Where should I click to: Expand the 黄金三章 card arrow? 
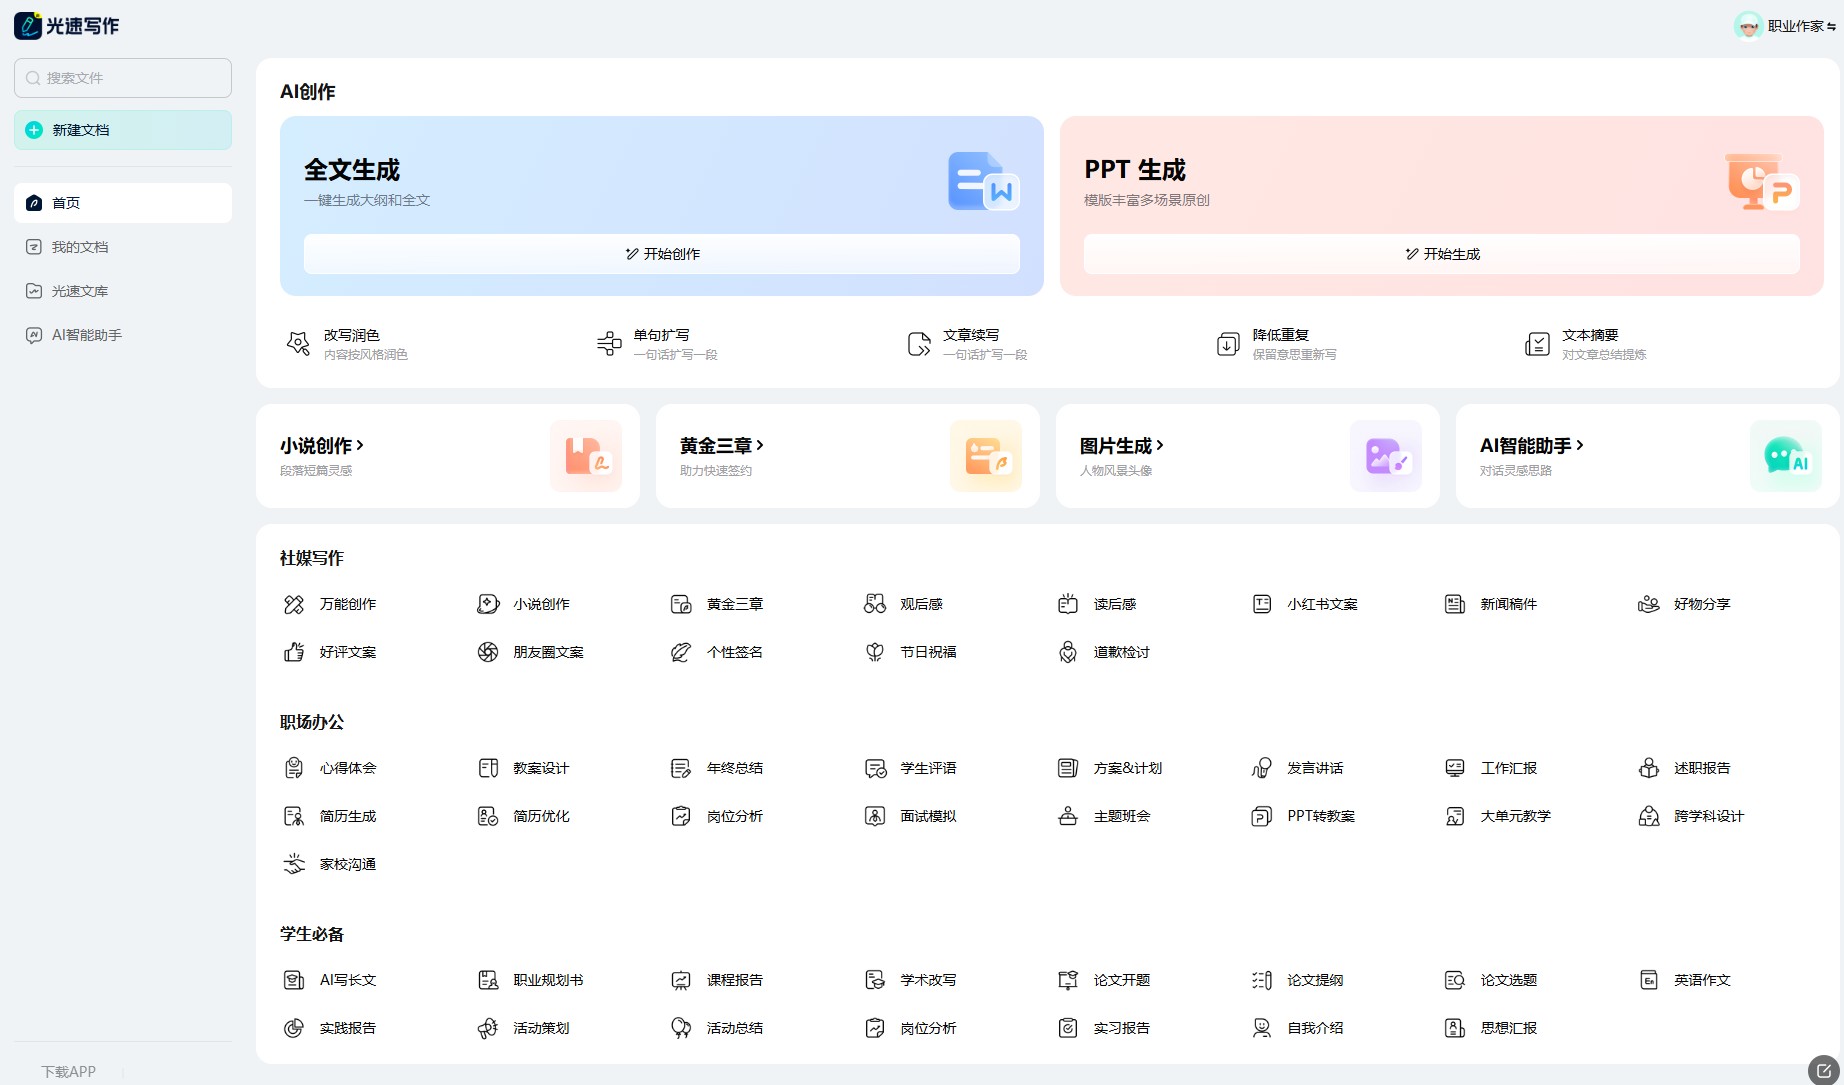(760, 445)
